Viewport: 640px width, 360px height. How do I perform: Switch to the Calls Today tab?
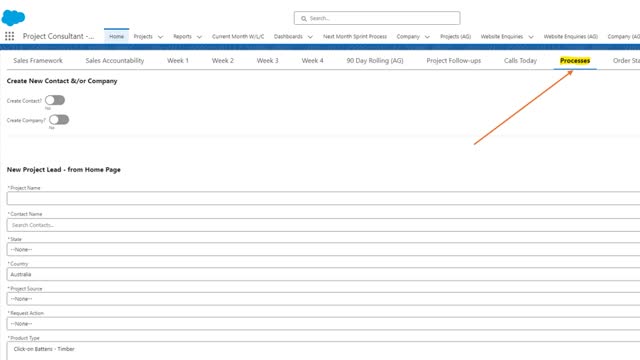point(520,60)
